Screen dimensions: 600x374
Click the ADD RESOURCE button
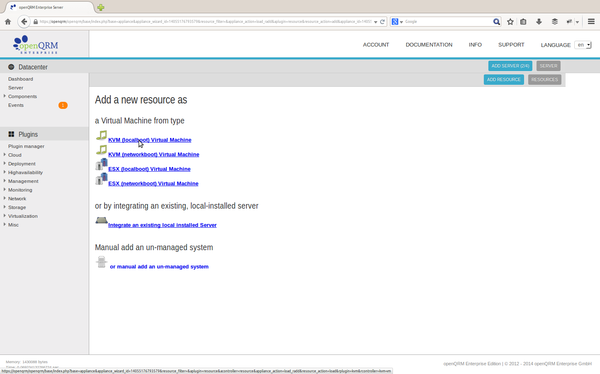(x=504, y=80)
